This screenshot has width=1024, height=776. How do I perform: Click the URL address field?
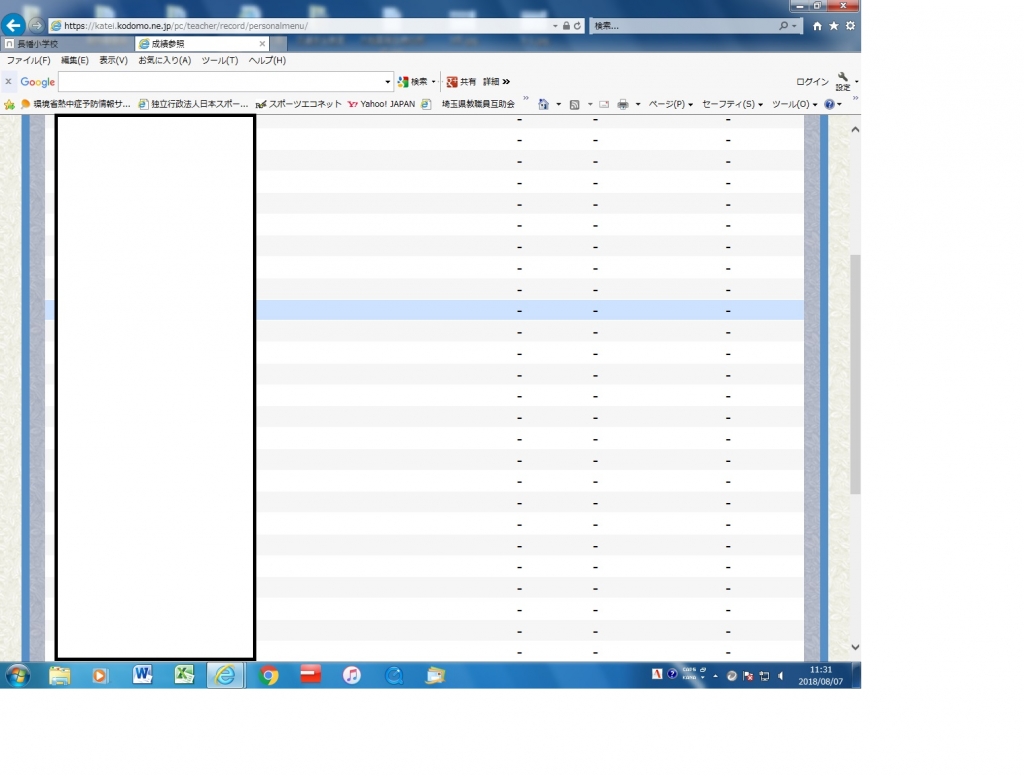(x=300, y=26)
